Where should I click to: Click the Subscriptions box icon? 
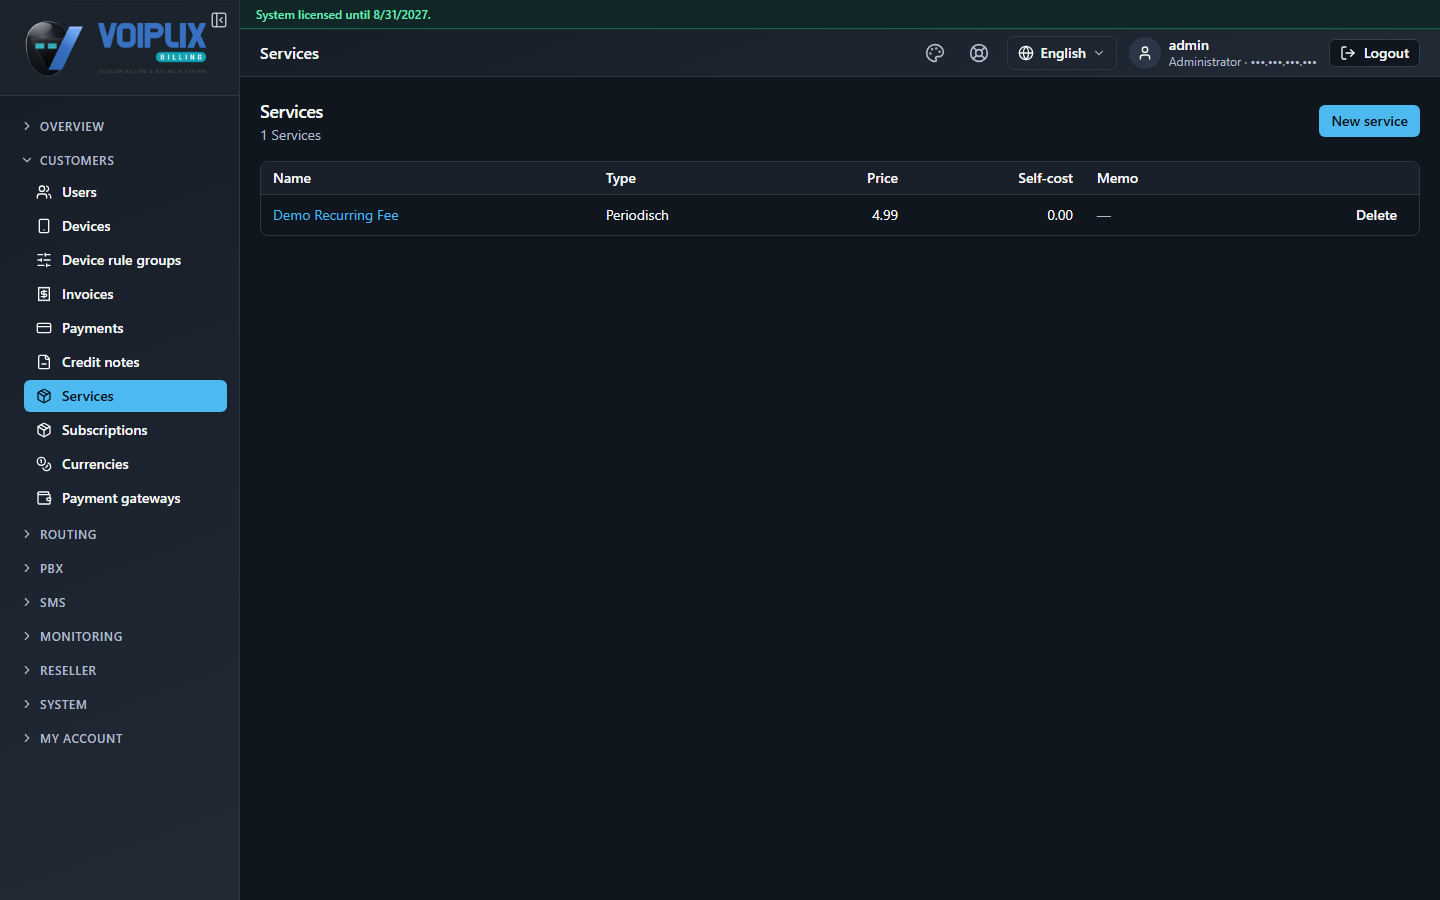pos(44,430)
